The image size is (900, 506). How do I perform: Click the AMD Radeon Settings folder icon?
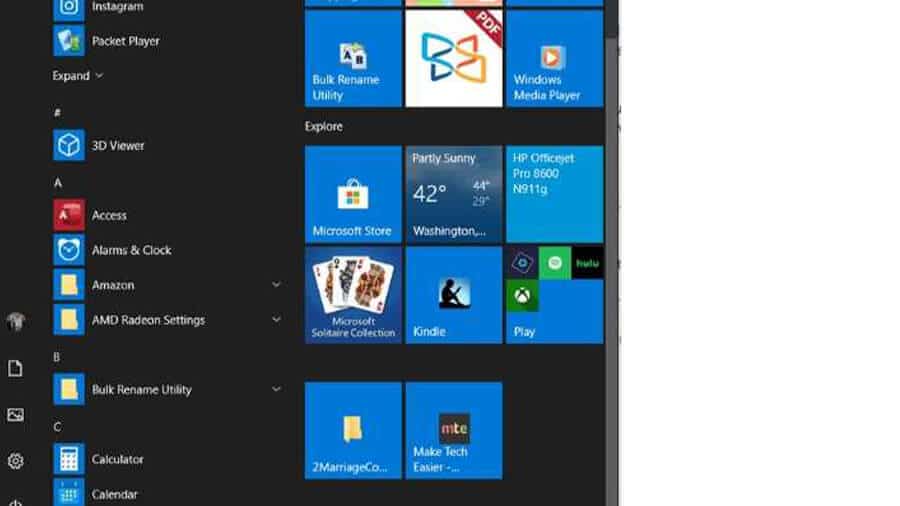[69, 320]
